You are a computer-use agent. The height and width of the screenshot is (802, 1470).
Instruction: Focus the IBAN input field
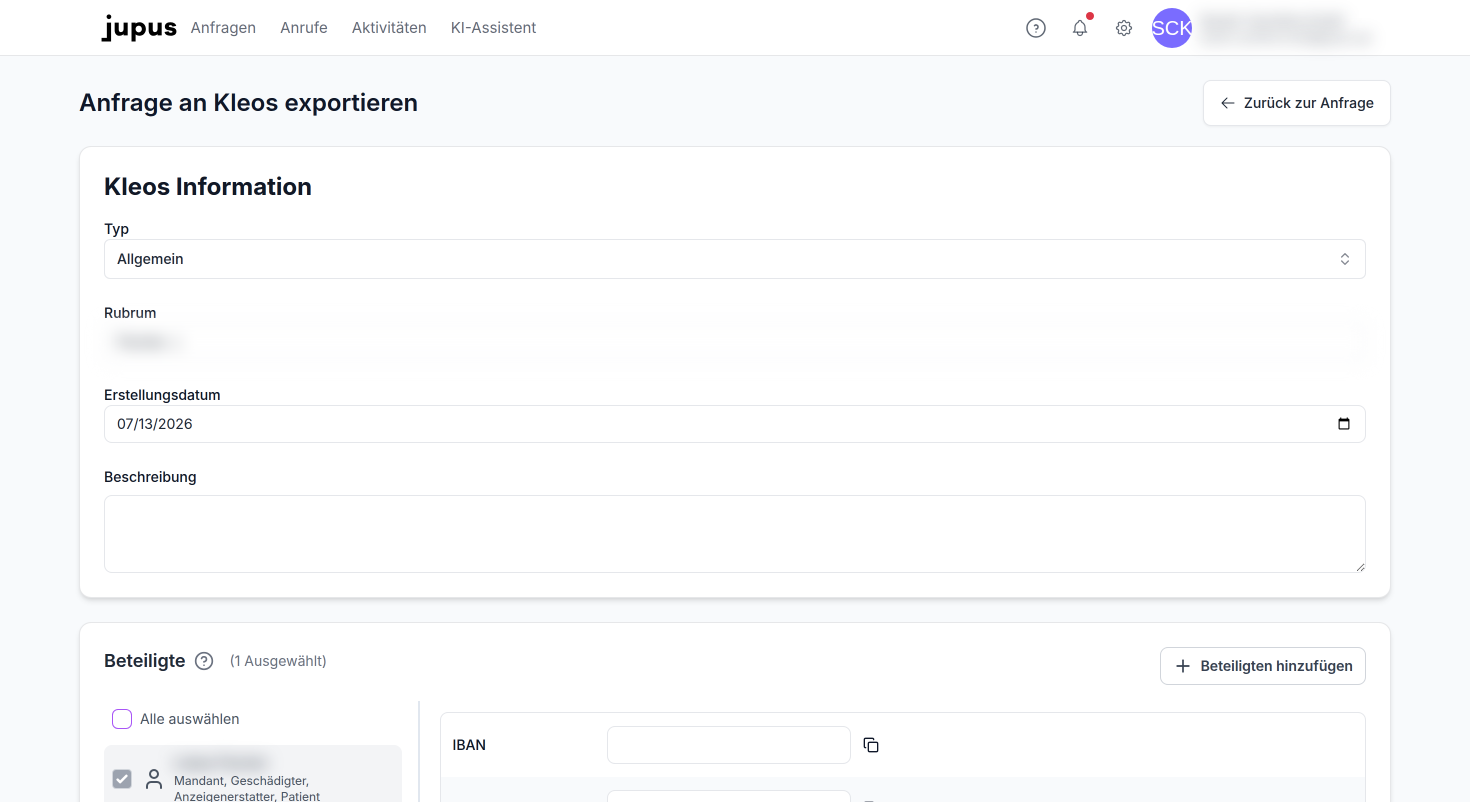(x=729, y=745)
